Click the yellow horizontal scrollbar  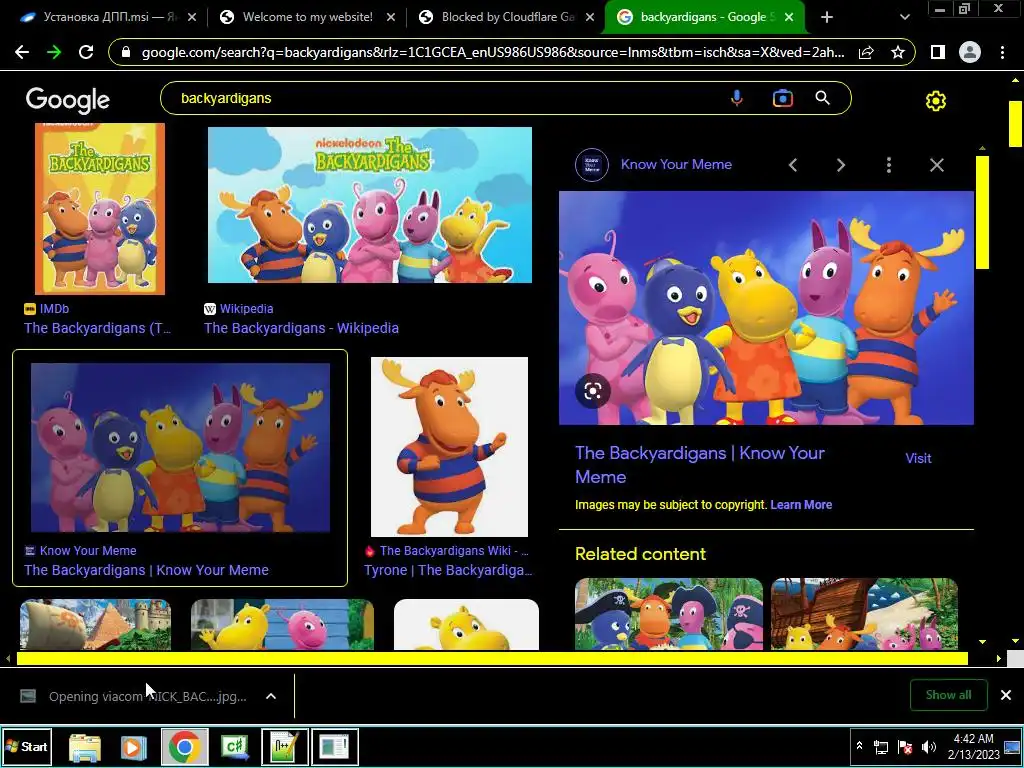pyautogui.click(x=492, y=658)
